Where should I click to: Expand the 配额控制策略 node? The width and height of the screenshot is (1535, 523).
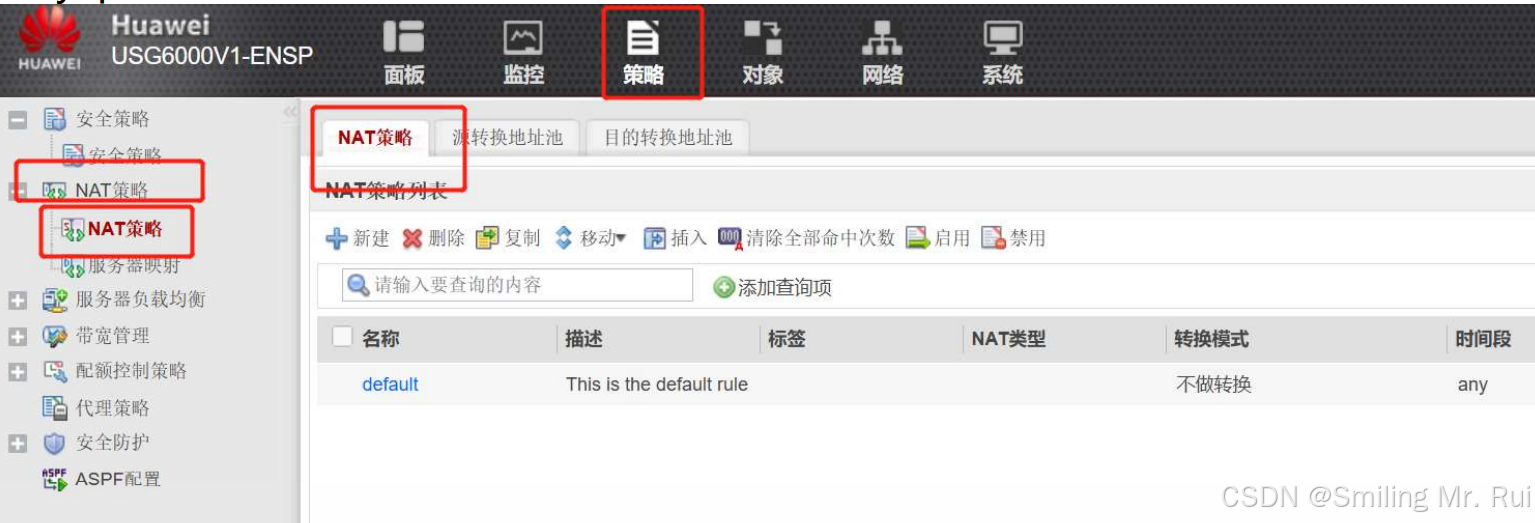18,372
